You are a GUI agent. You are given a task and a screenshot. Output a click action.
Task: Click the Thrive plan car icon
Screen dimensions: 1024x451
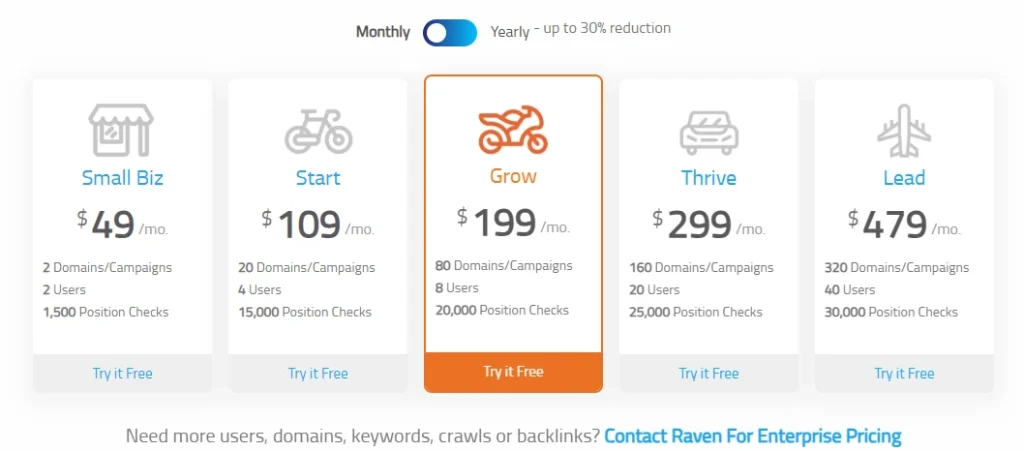pos(709,130)
